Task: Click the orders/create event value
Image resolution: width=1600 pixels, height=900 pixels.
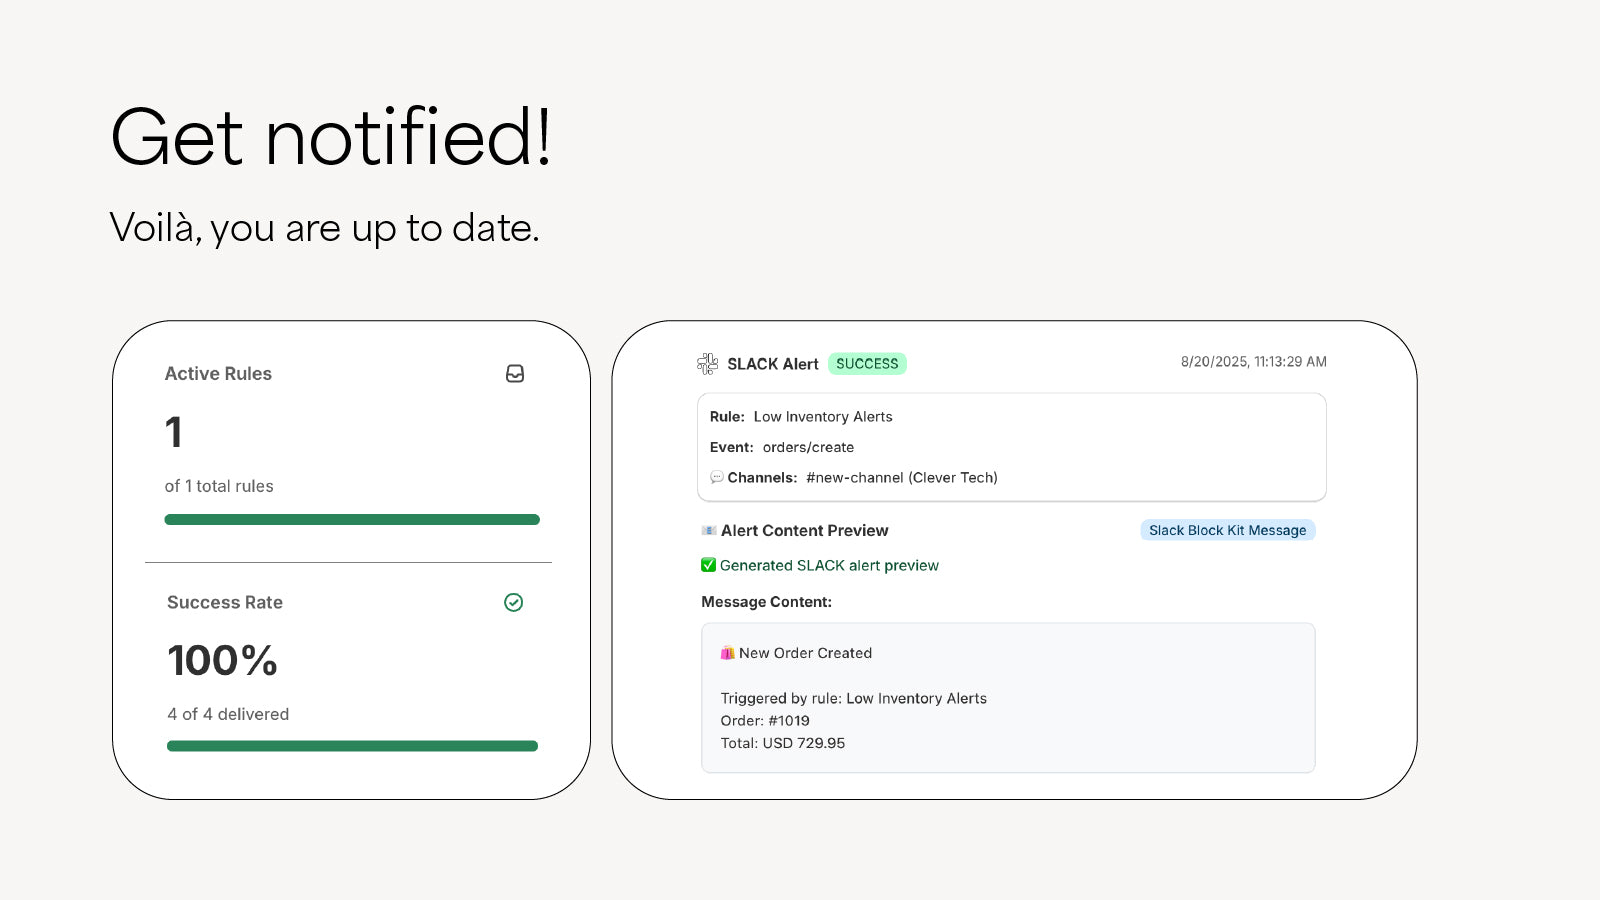Action: (x=808, y=448)
